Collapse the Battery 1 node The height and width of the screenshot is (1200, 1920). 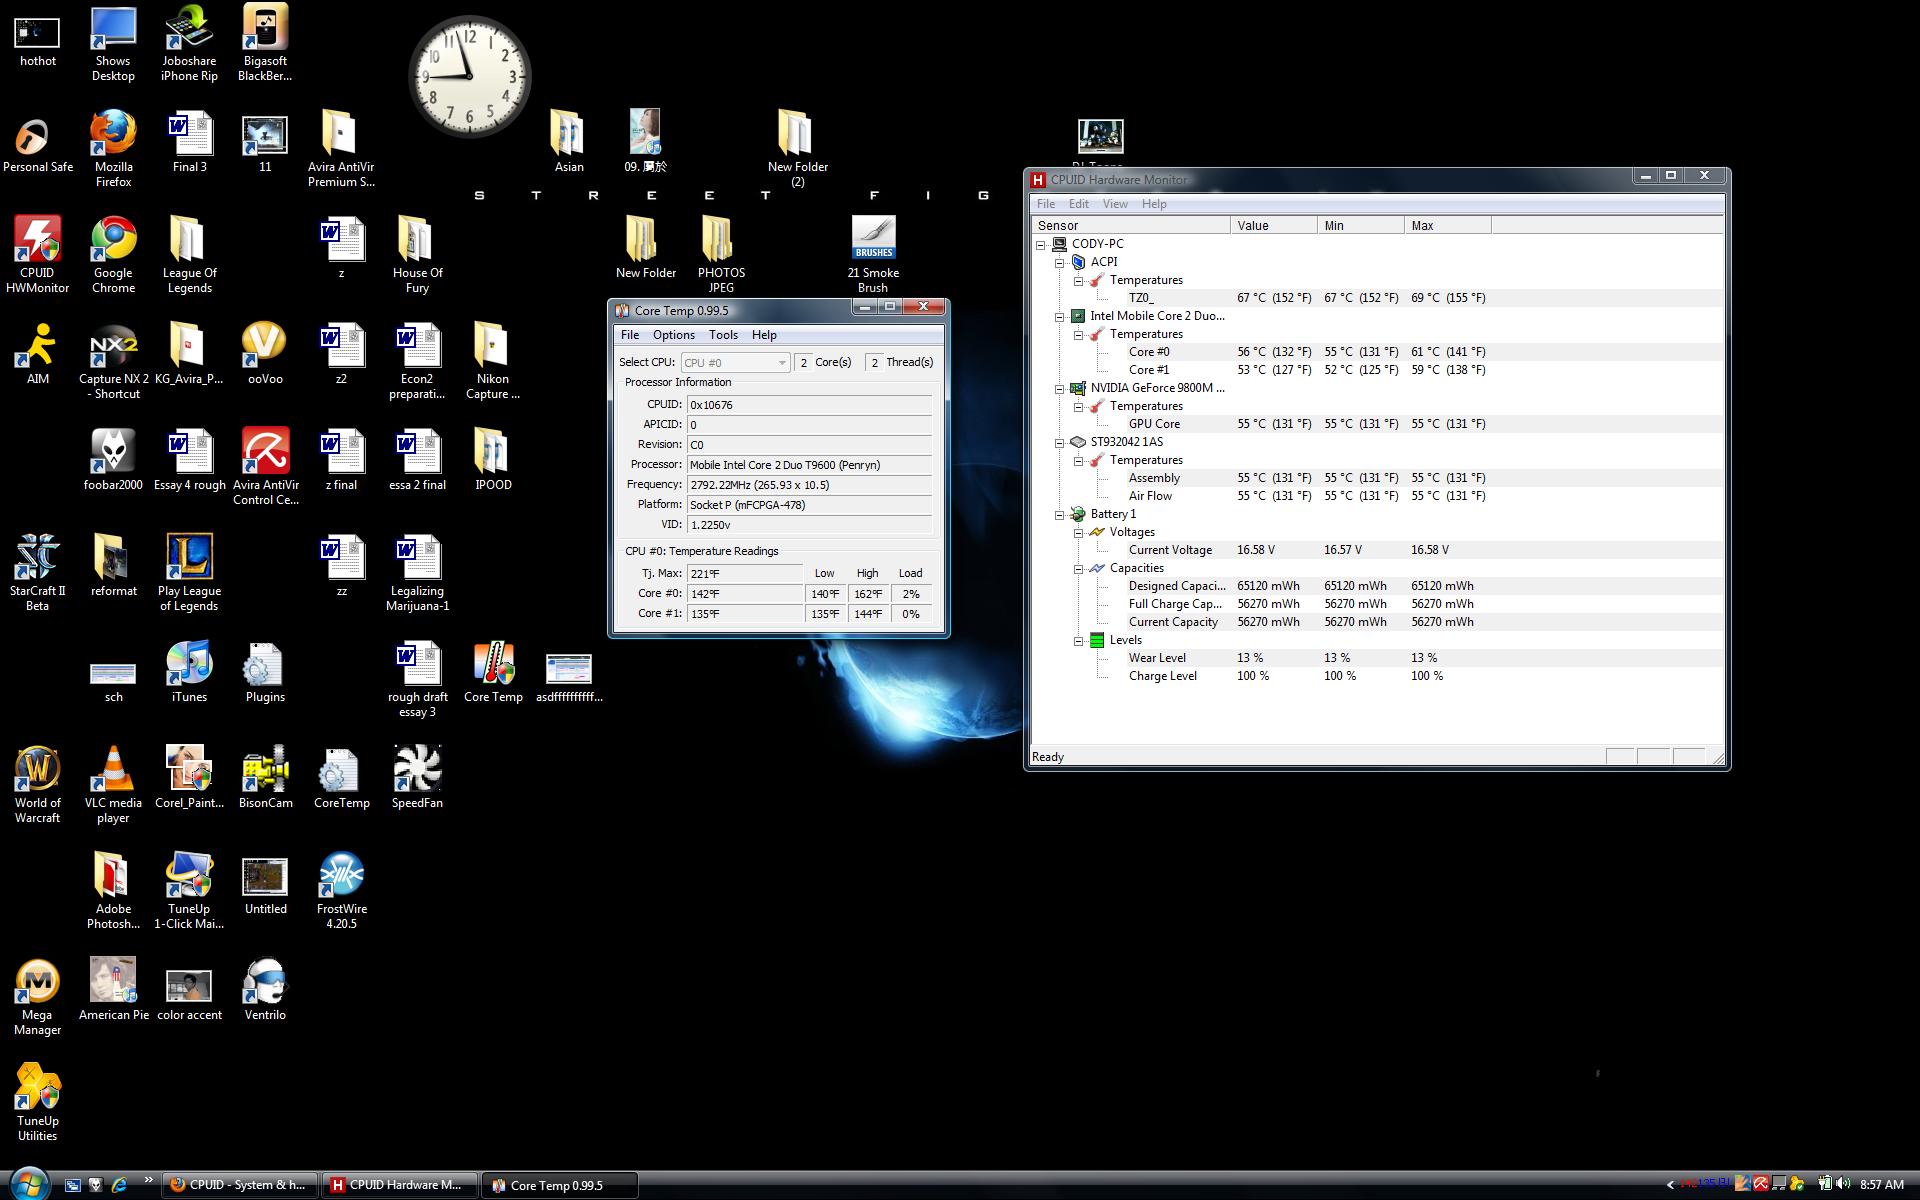click(1060, 514)
